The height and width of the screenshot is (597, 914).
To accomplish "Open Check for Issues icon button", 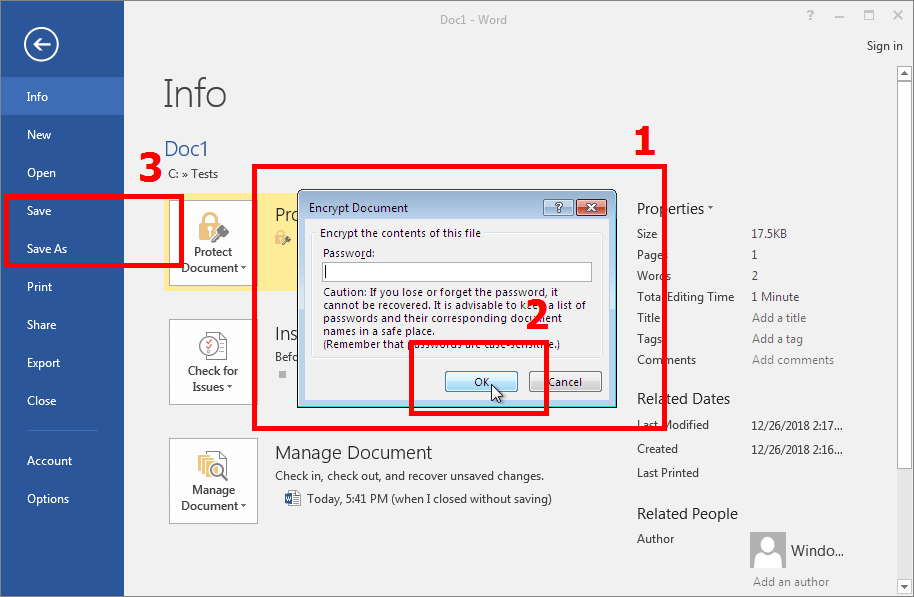I will click(x=213, y=361).
